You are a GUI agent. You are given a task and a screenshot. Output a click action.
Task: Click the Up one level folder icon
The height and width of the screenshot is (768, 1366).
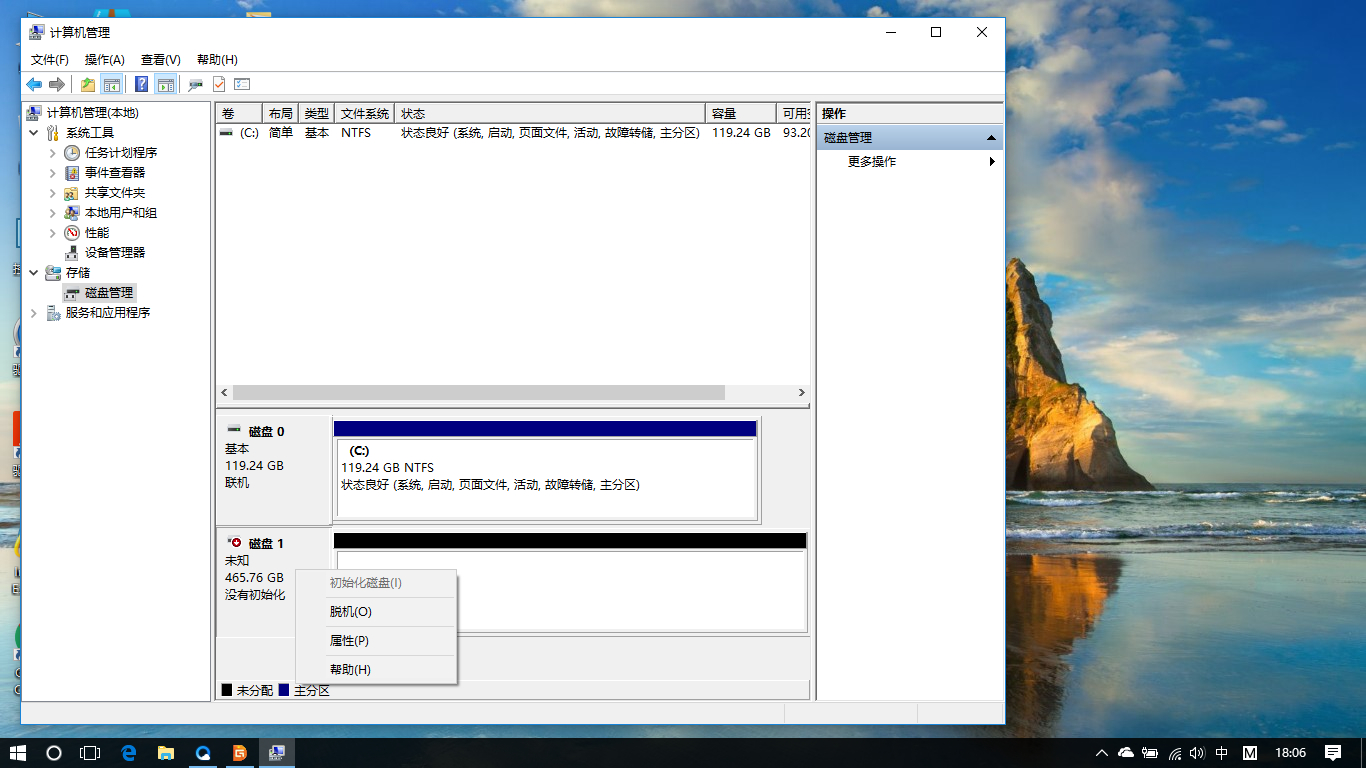(88, 85)
